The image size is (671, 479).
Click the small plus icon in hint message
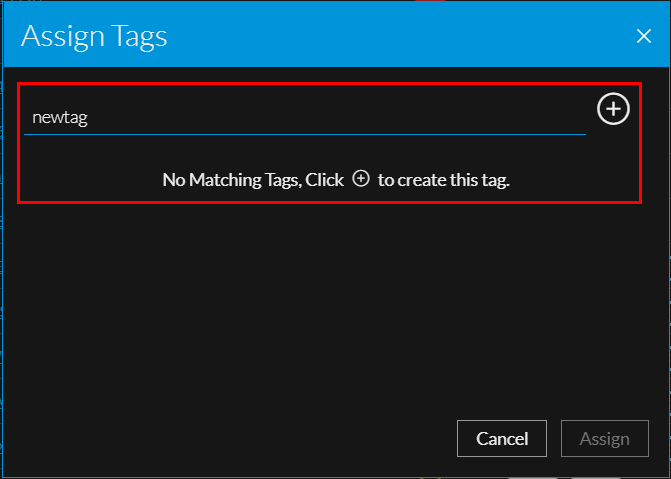pyautogui.click(x=361, y=179)
